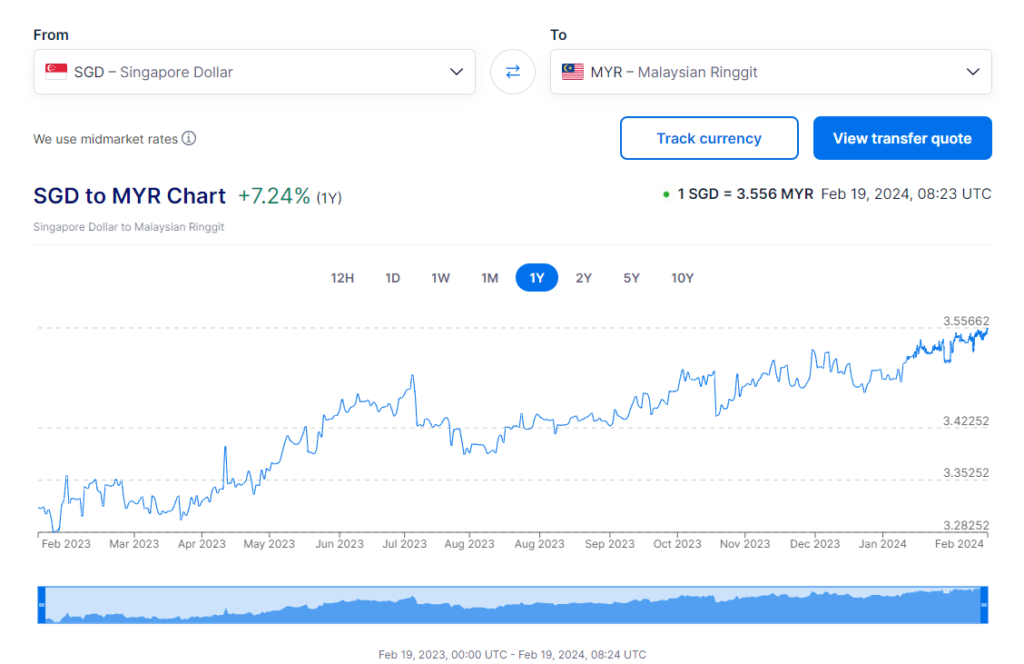This screenshot has height=664, width=1024.
Task: Click the Track currency button
Action: tap(709, 139)
